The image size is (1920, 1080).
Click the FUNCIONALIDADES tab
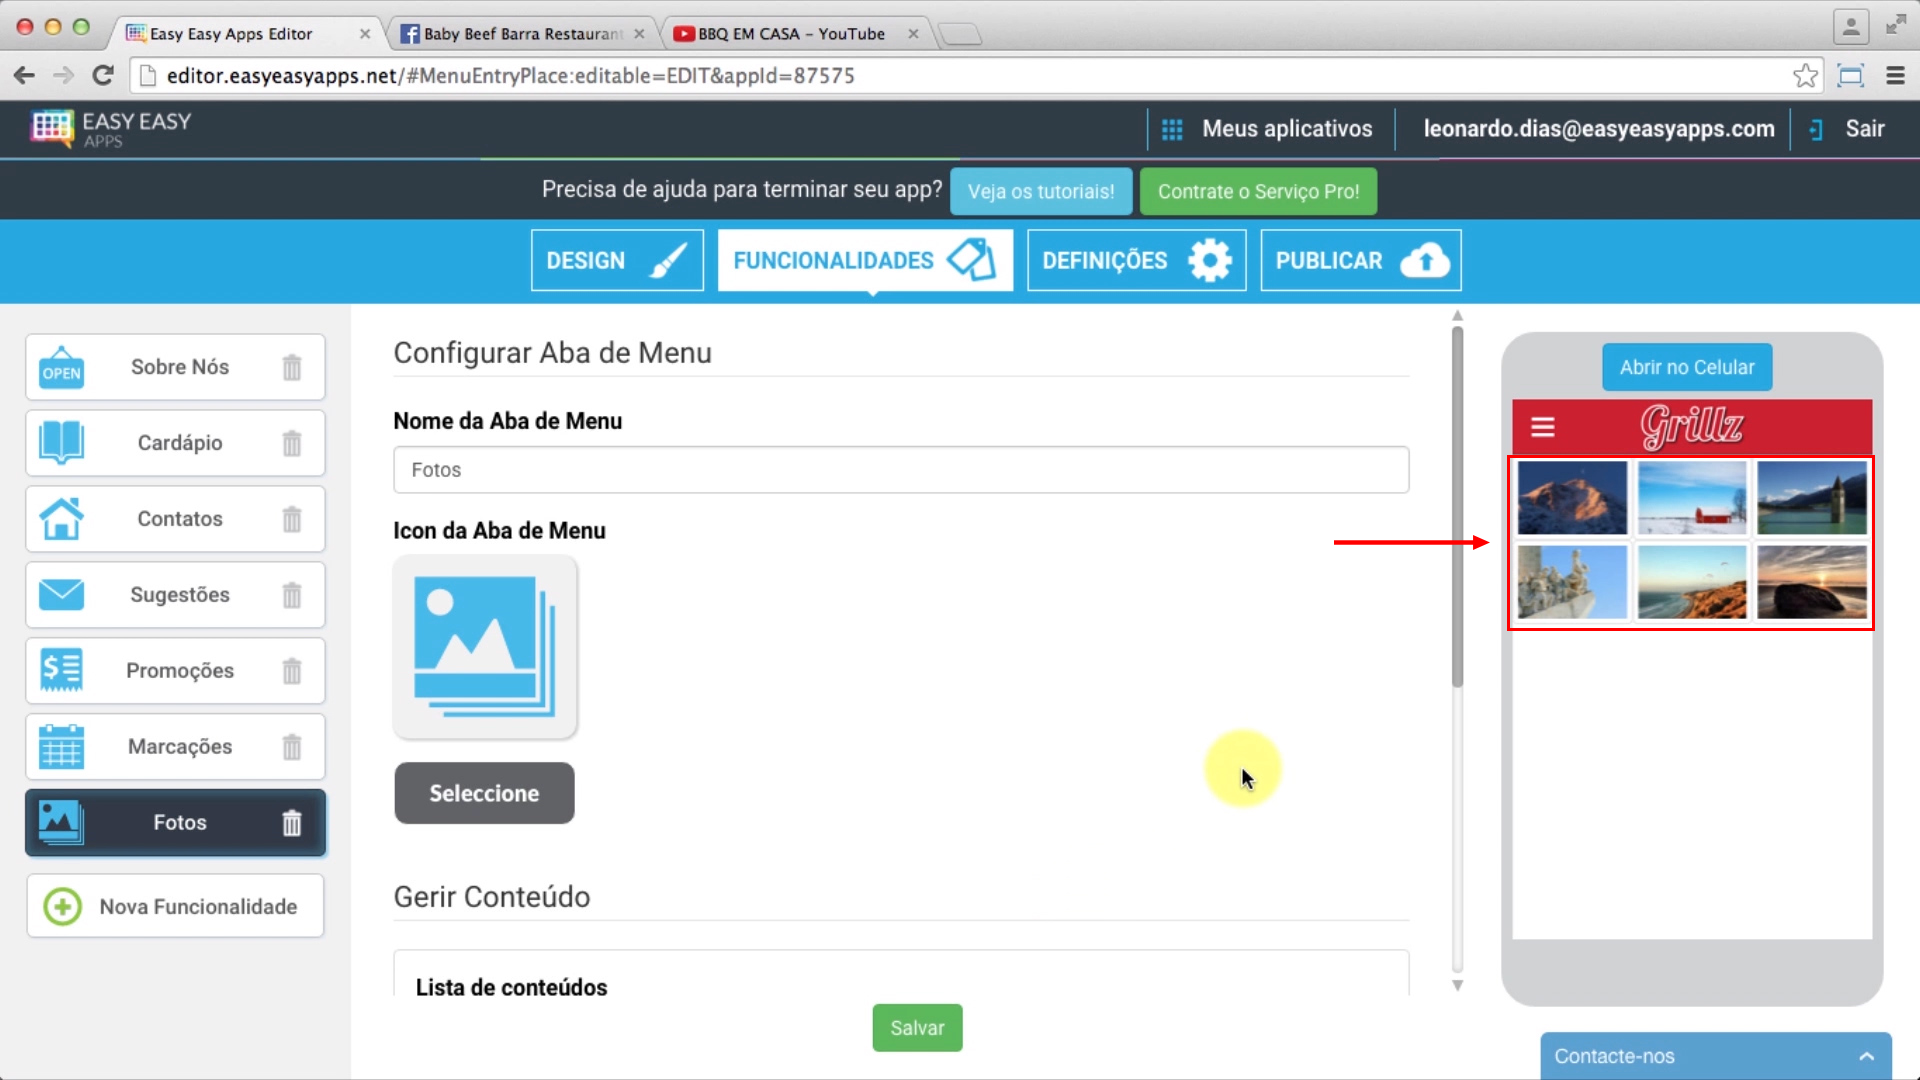click(865, 260)
